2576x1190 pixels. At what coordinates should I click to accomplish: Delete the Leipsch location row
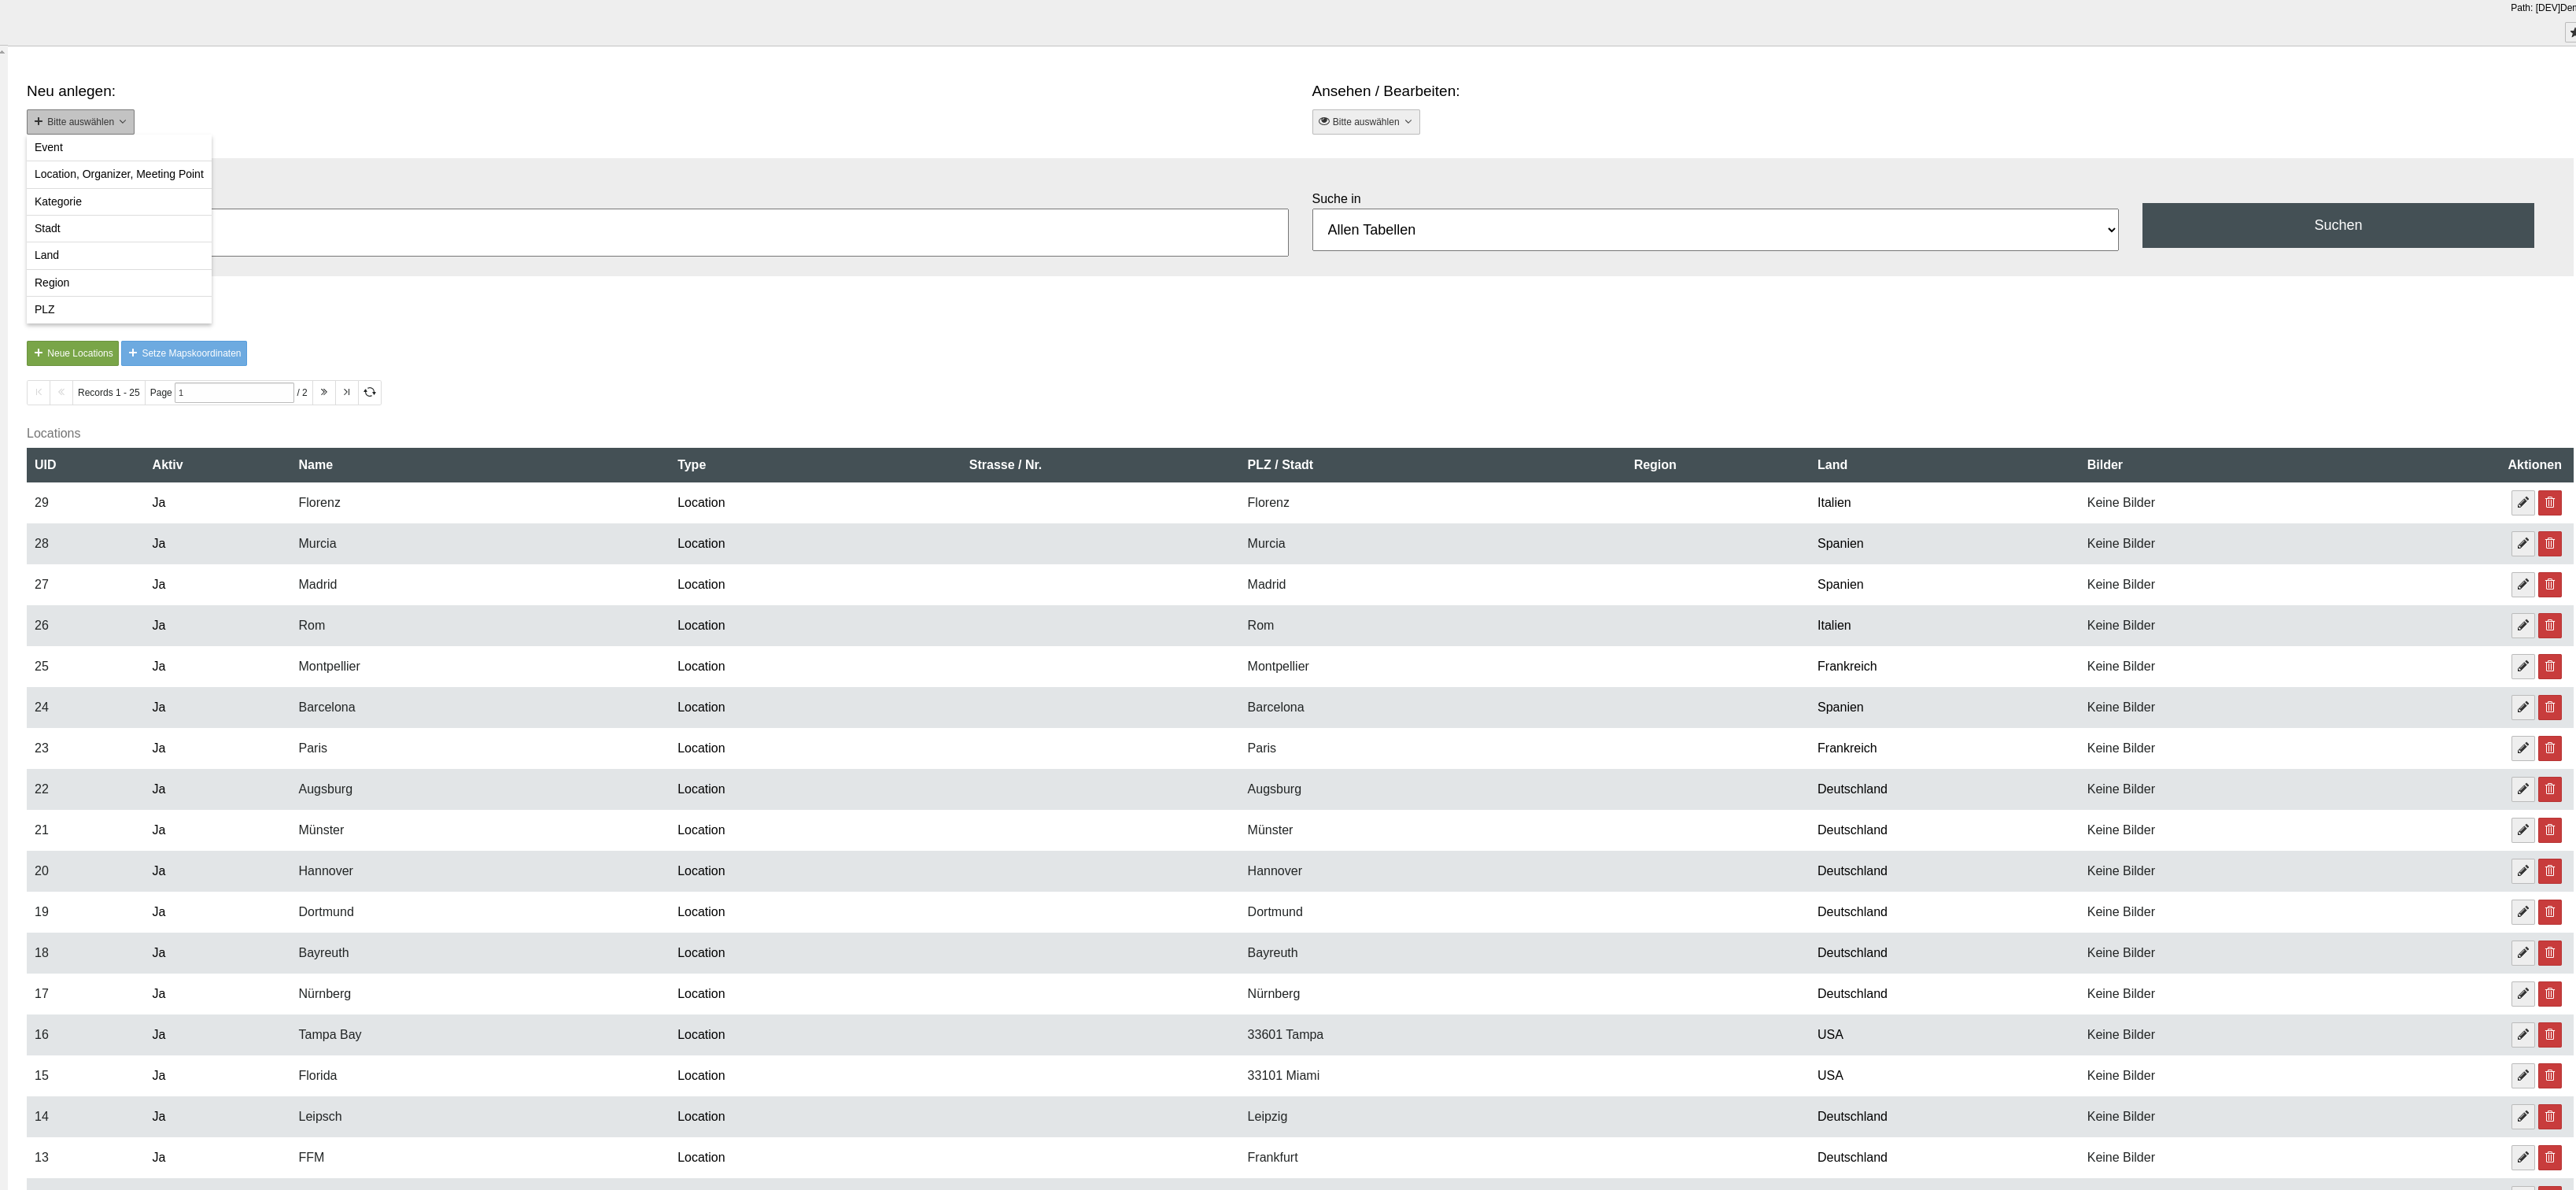[2550, 1118]
